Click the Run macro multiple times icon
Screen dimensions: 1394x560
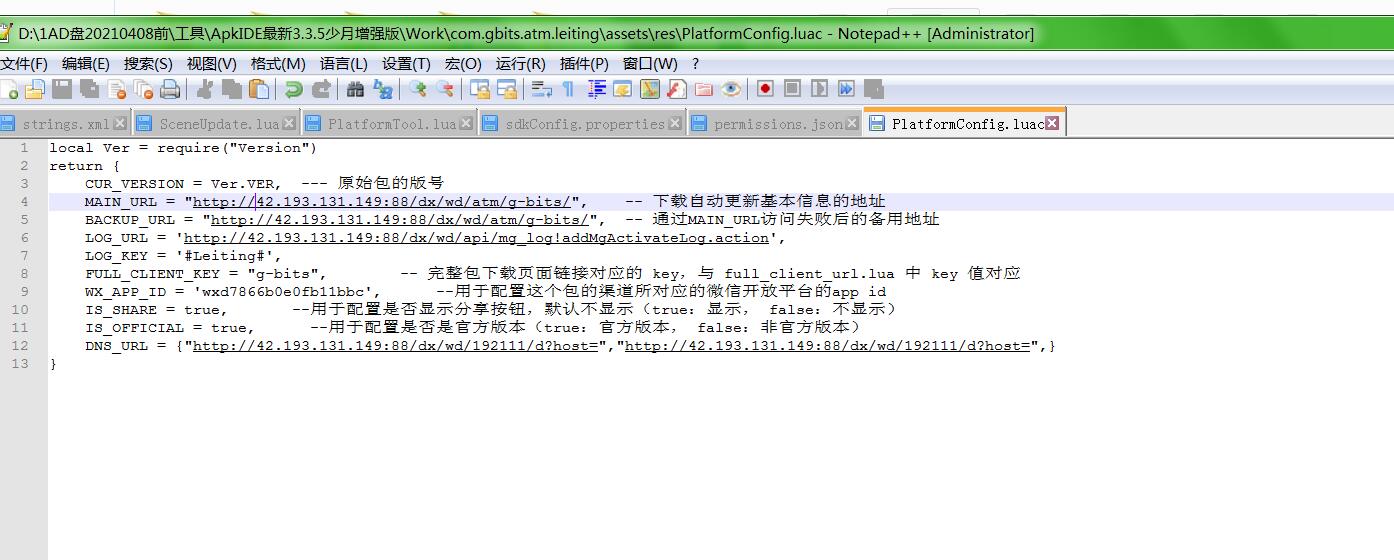(x=846, y=89)
